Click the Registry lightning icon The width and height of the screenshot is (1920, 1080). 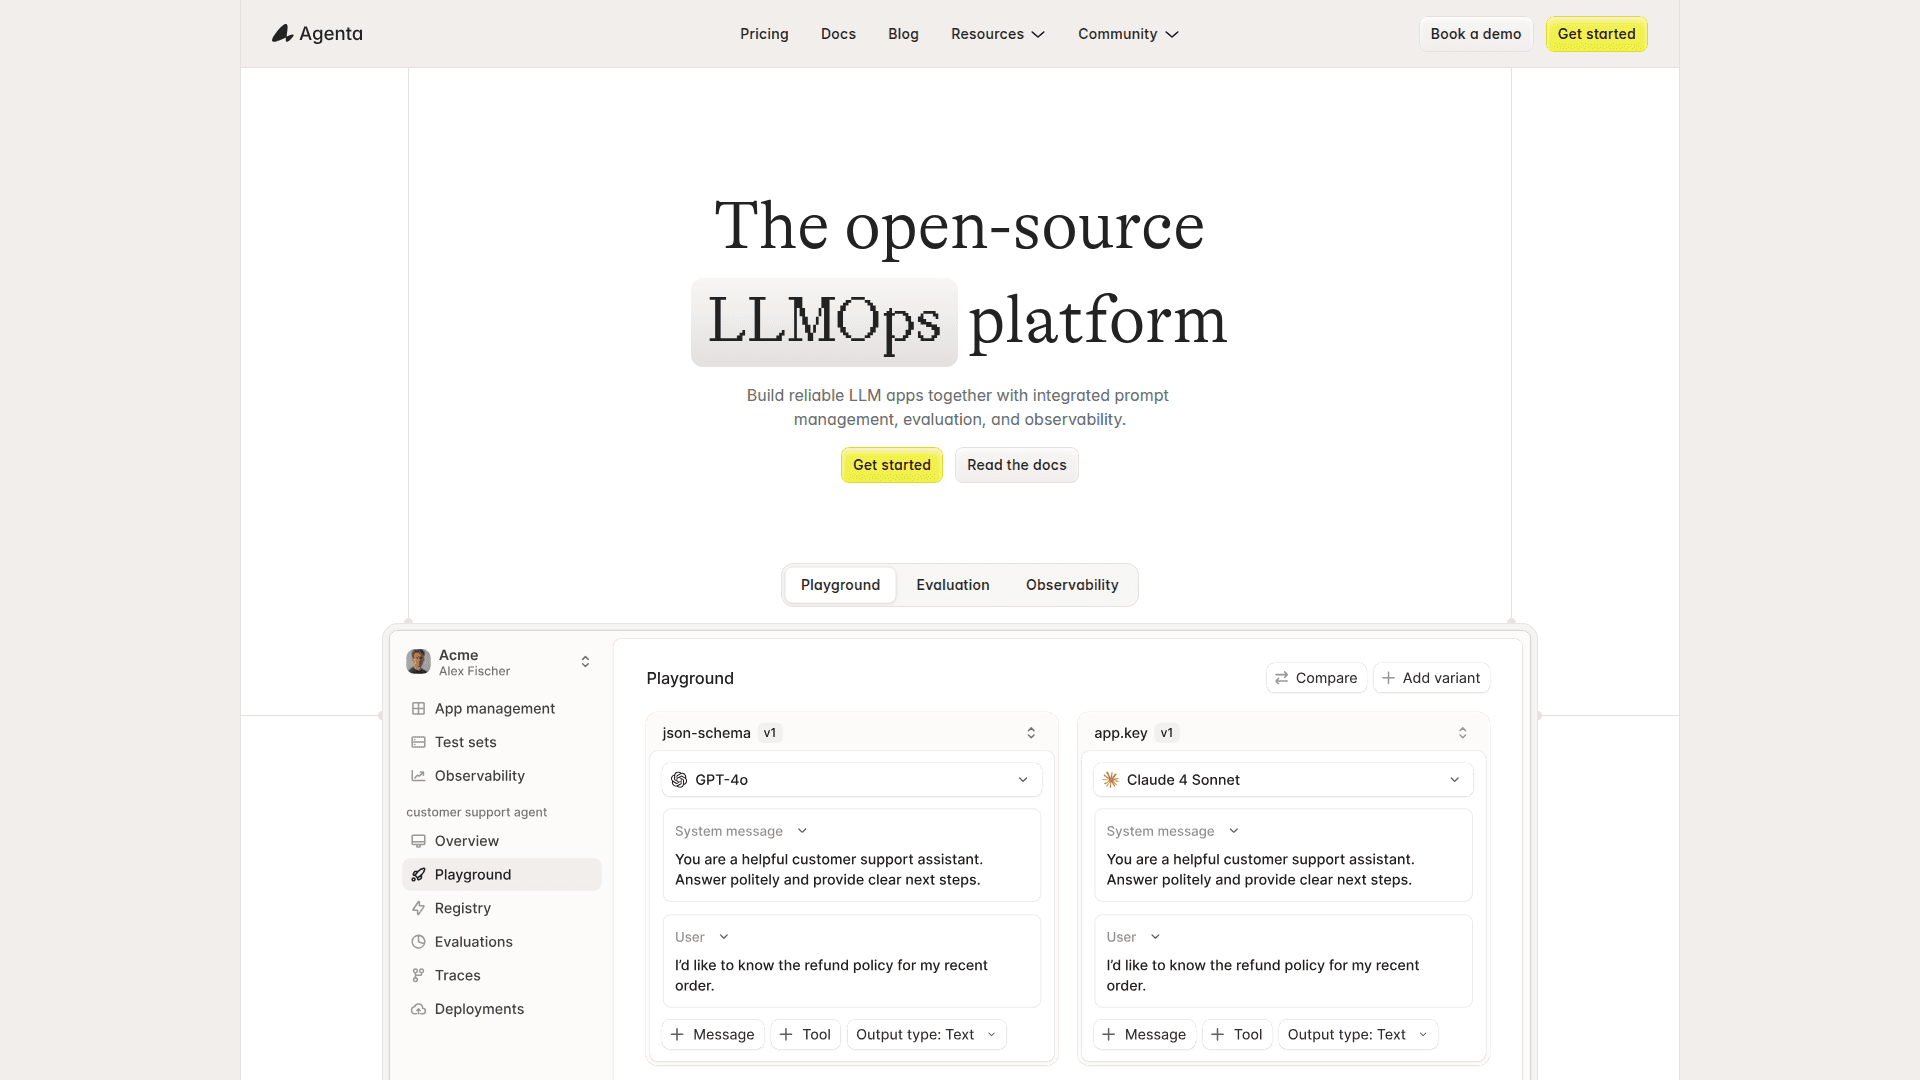point(418,908)
